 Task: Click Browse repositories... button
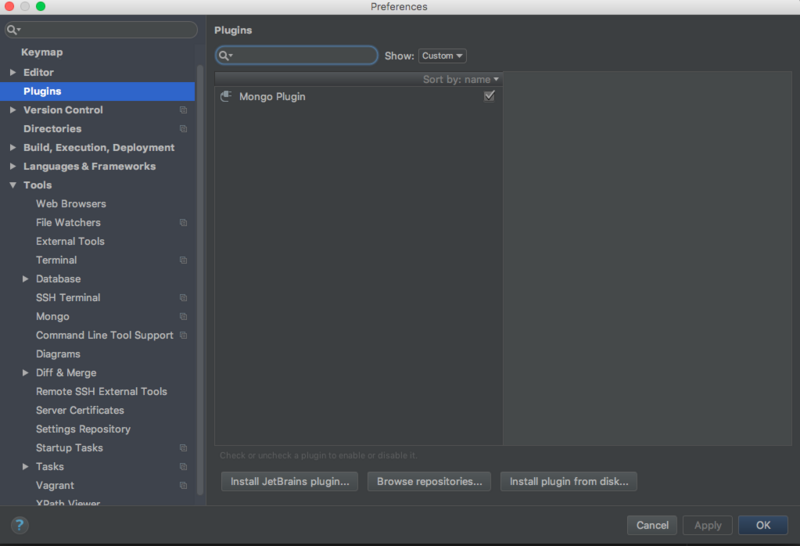(429, 481)
